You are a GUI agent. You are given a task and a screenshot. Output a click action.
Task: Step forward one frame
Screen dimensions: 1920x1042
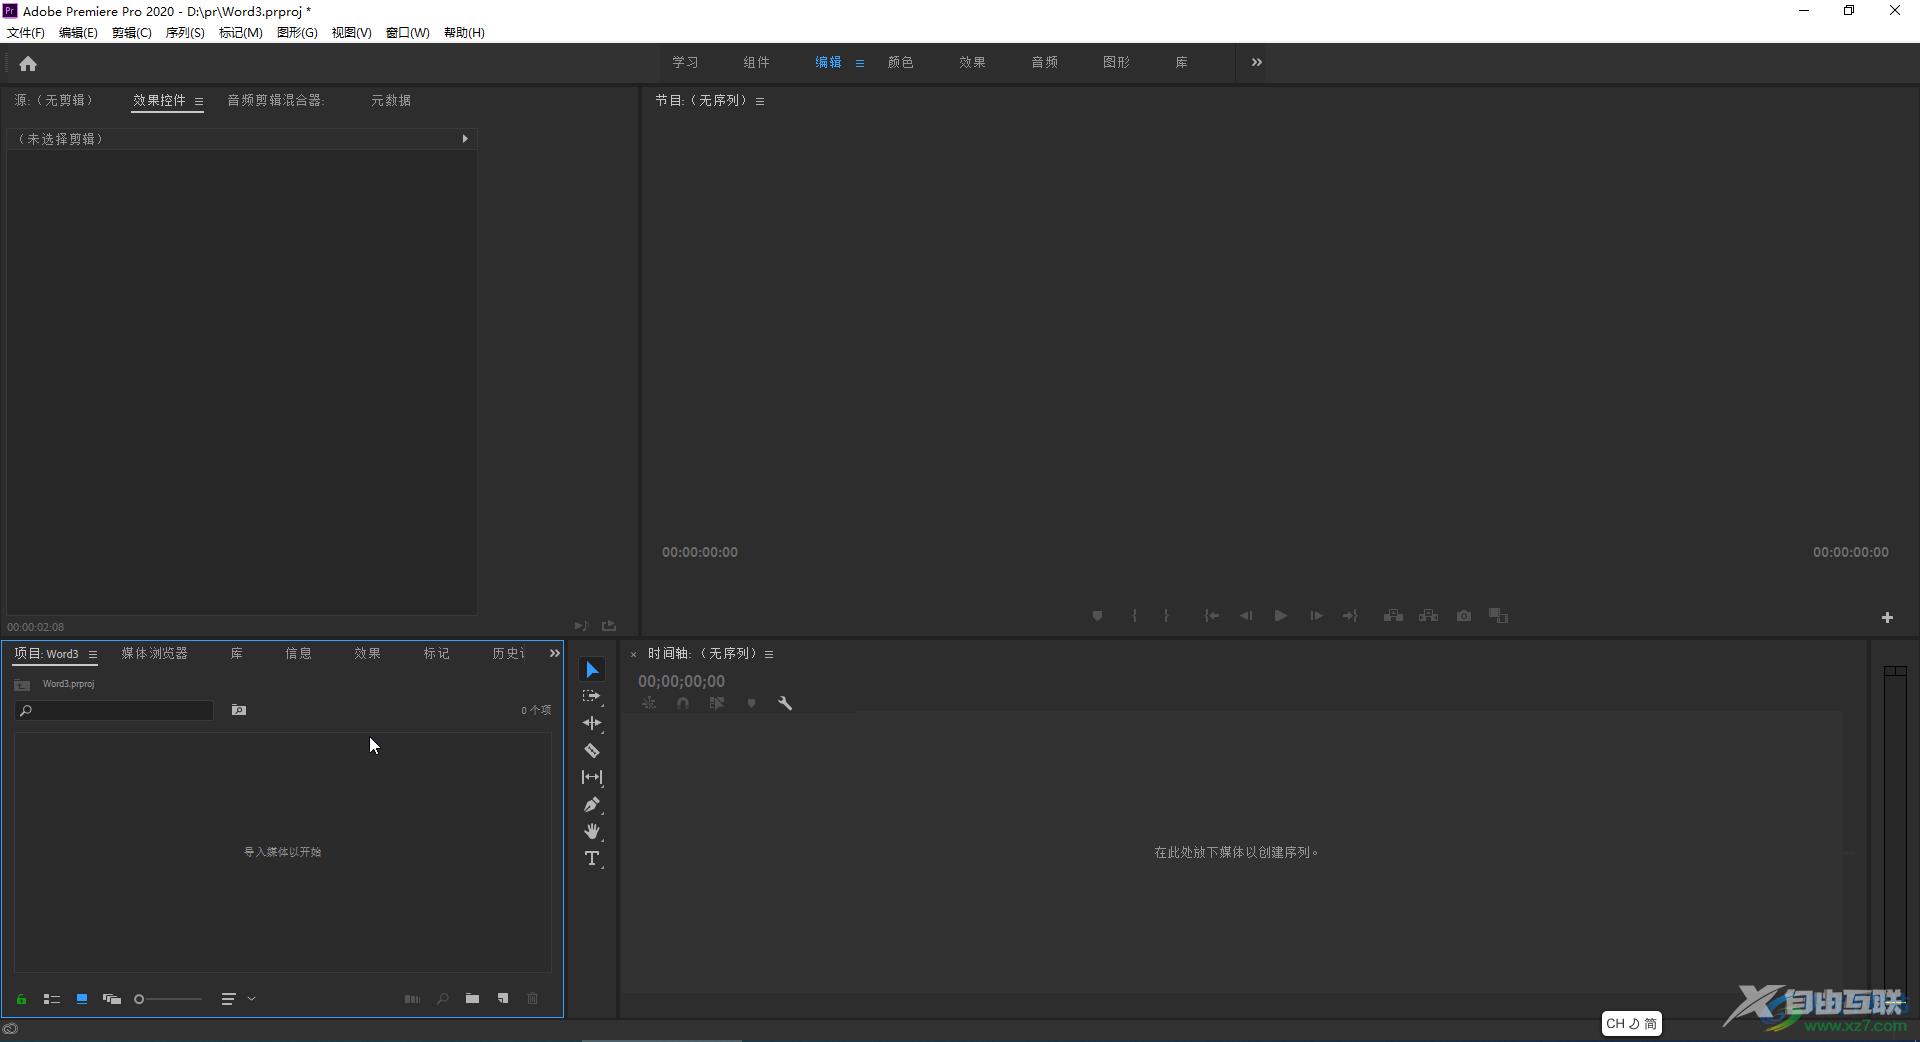(1316, 616)
